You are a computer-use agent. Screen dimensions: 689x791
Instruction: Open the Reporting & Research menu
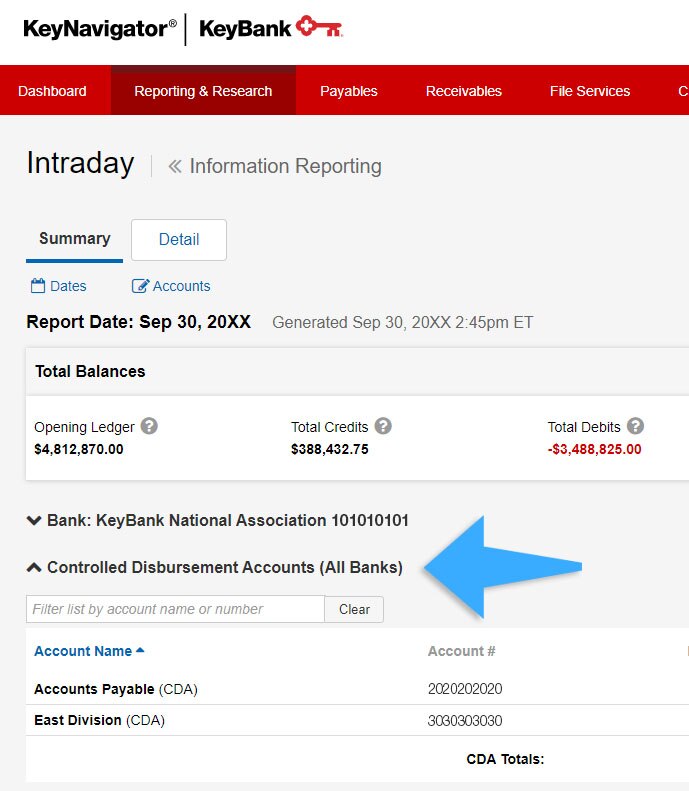pyautogui.click(x=203, y=91)
